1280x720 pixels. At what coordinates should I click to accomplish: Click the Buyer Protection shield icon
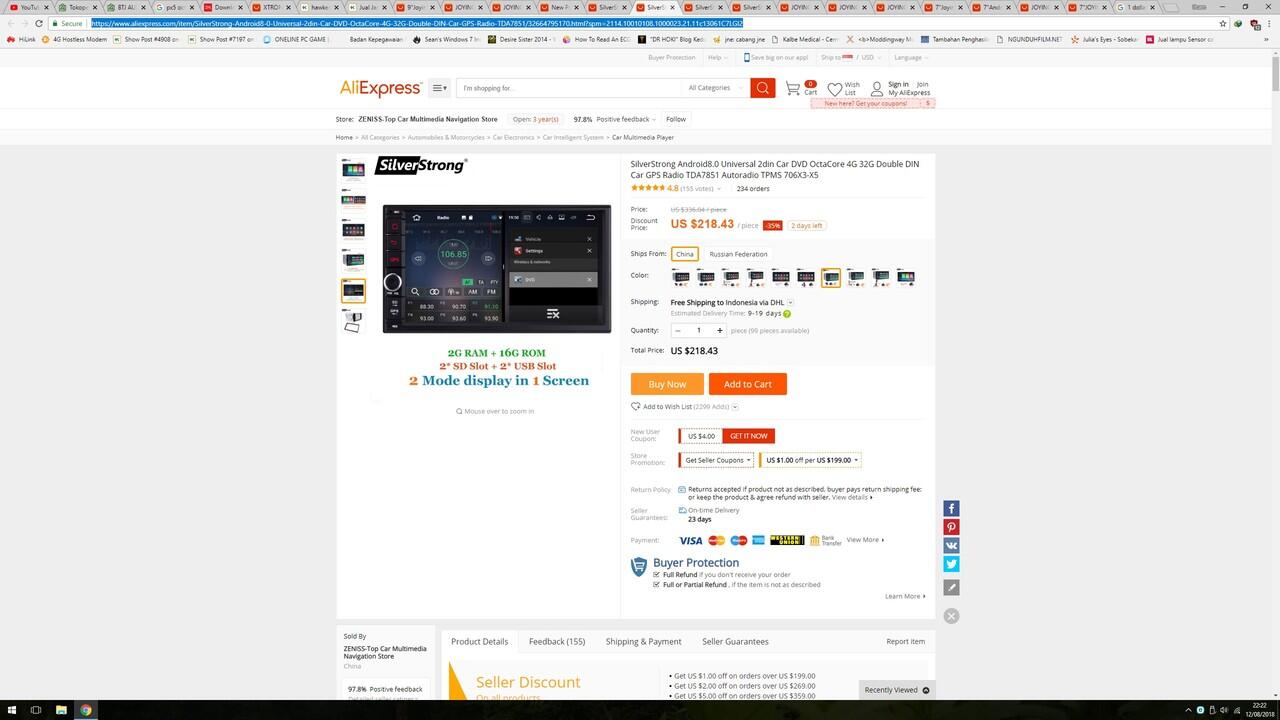click(639, 567)
